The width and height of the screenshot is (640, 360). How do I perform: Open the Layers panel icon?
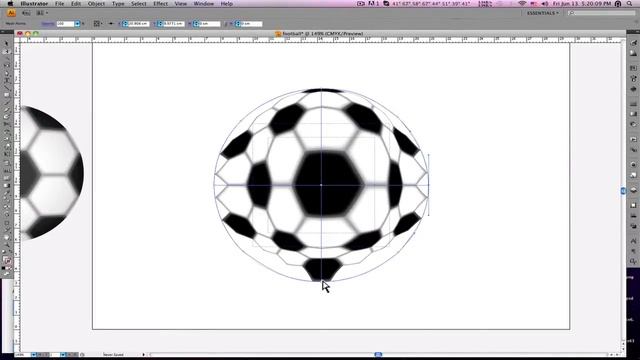633,190
